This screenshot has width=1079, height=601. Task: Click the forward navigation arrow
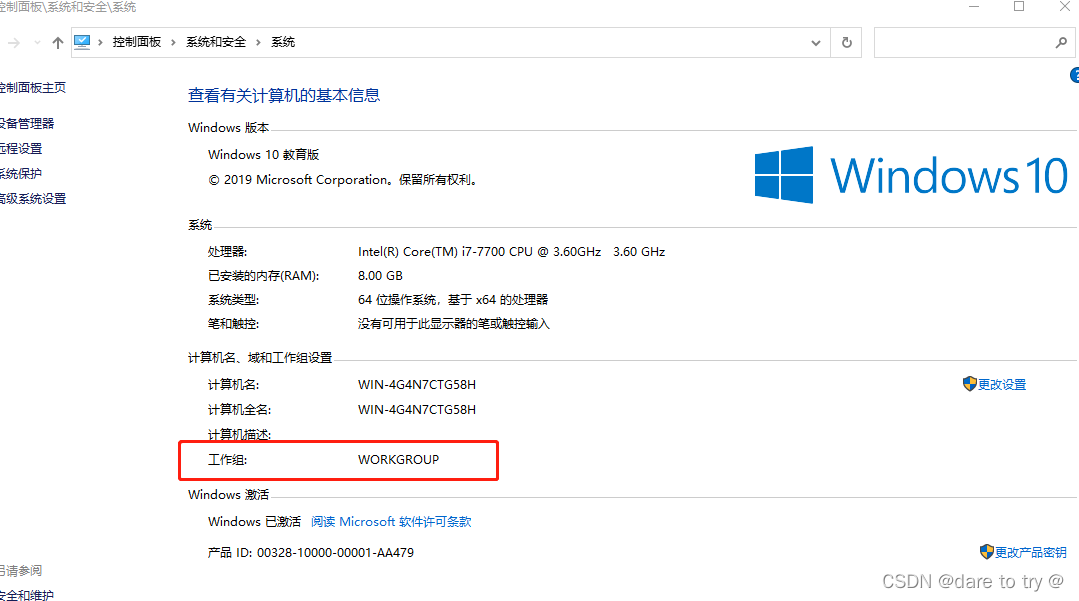pos(13,43)
